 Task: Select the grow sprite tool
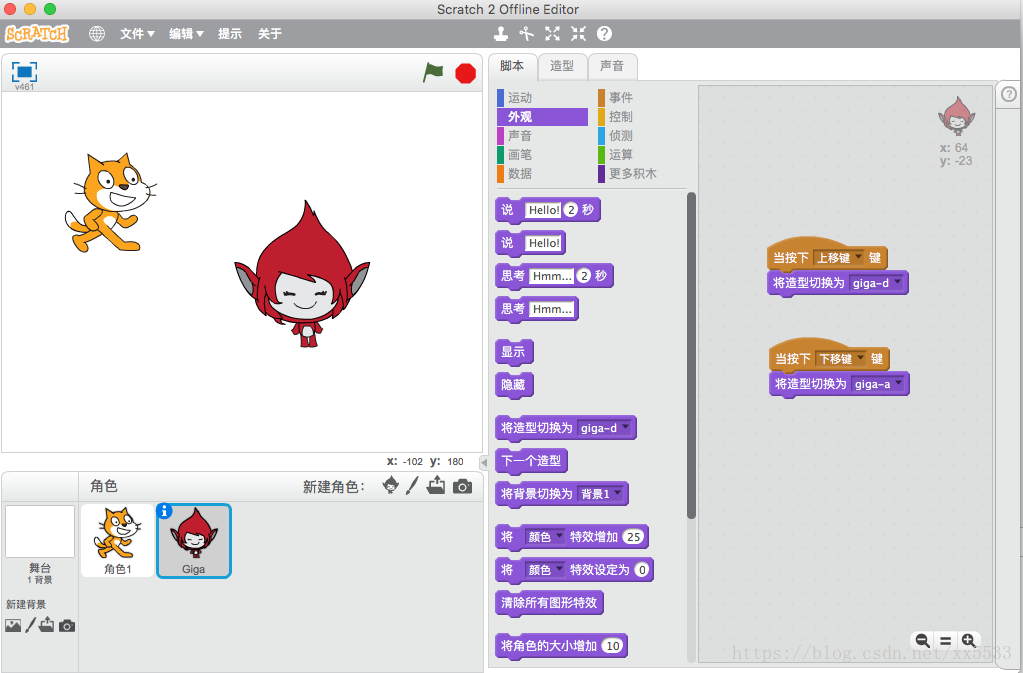click(553, 33)
